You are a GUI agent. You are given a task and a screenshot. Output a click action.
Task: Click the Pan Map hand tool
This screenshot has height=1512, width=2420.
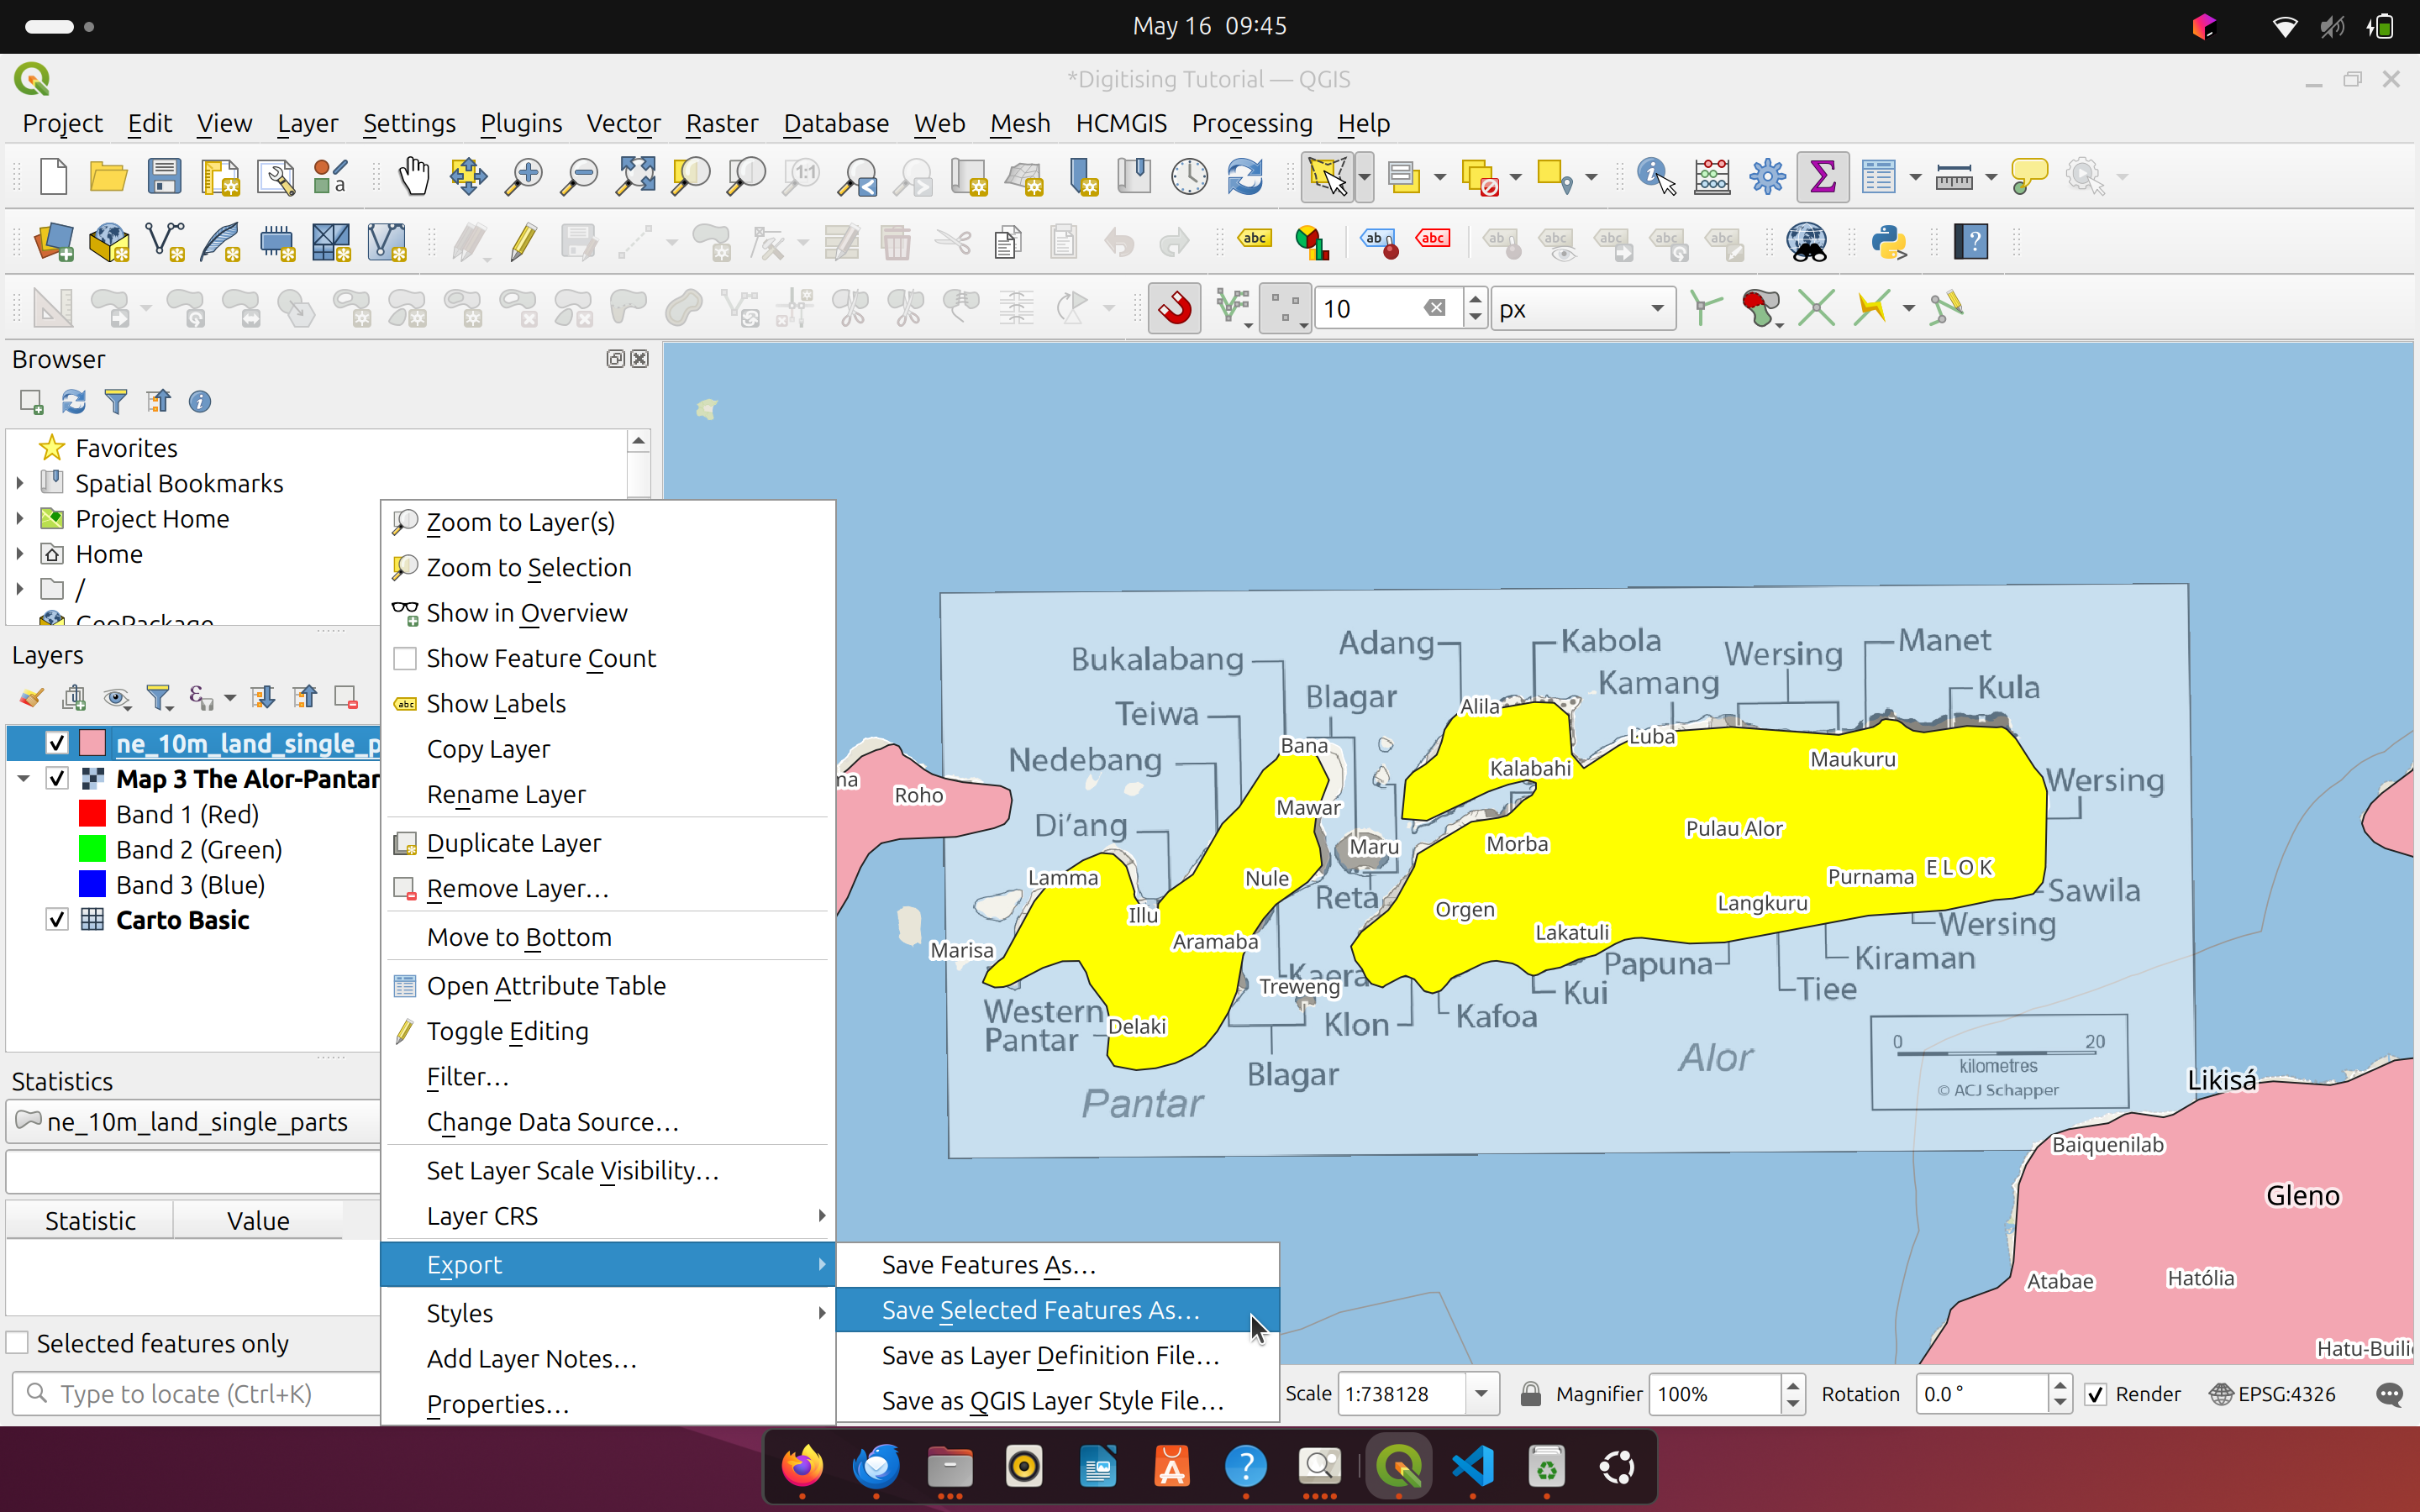click(413, 177)
